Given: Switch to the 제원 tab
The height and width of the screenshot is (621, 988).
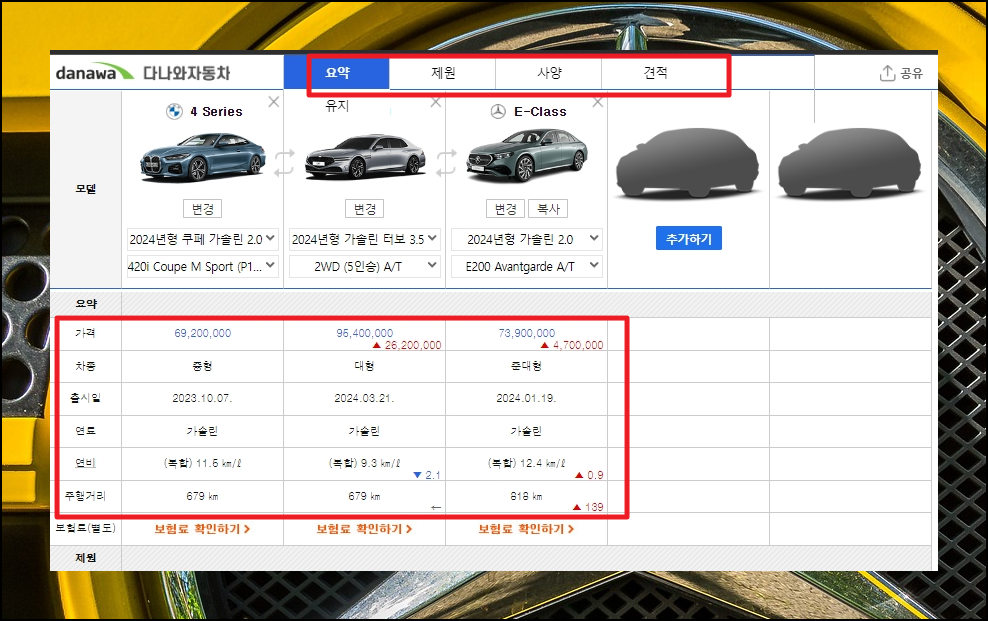Looking at the screenshot, I should pos(443,73).
